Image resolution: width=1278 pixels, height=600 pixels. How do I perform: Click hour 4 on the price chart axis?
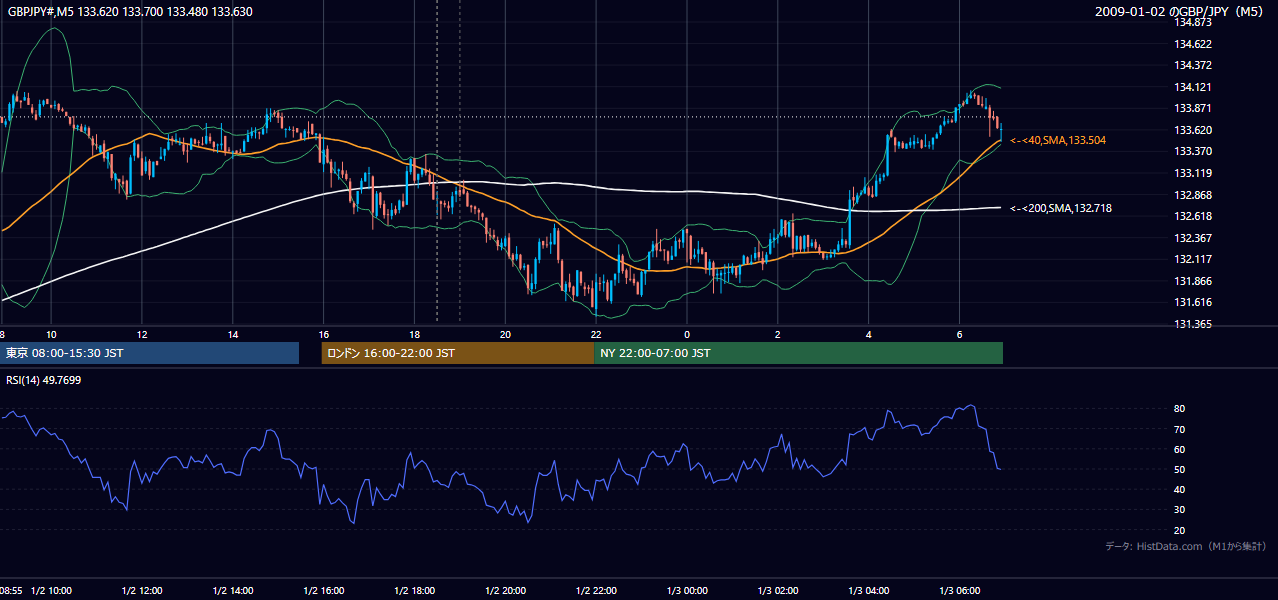(869, 334)
